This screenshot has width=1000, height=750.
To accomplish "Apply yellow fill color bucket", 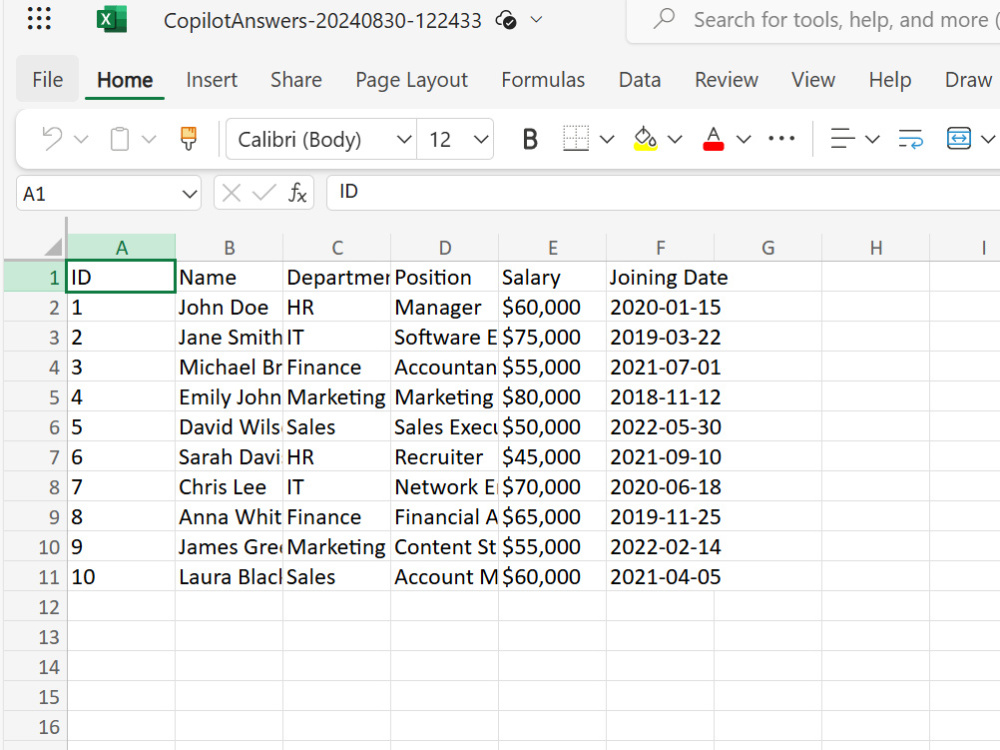I will (645, 138).
